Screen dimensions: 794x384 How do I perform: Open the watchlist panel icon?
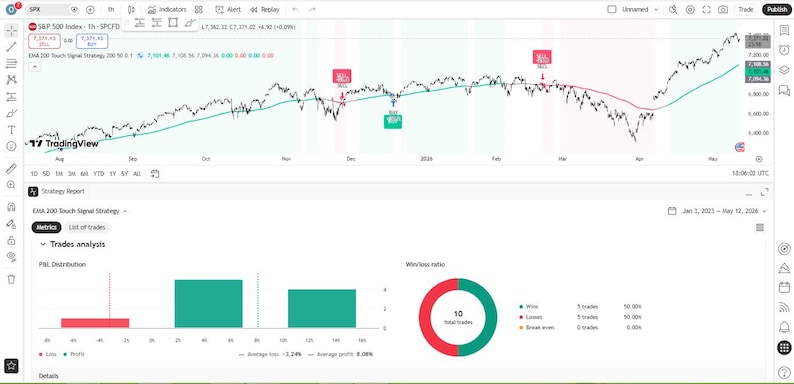tap(784, 30)
